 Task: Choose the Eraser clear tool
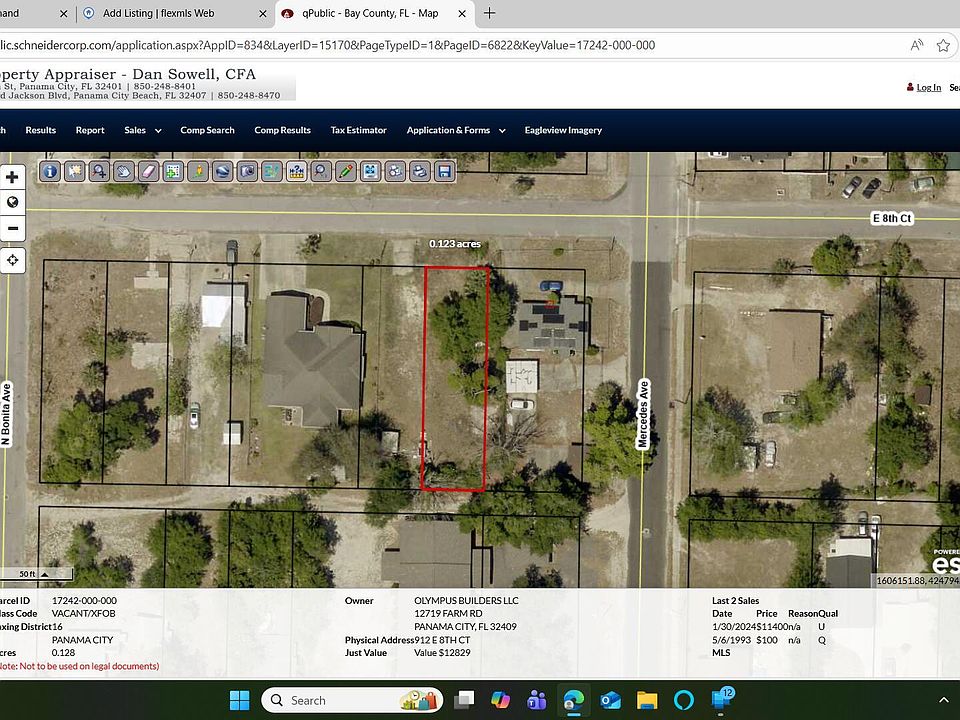coord(148,171)
